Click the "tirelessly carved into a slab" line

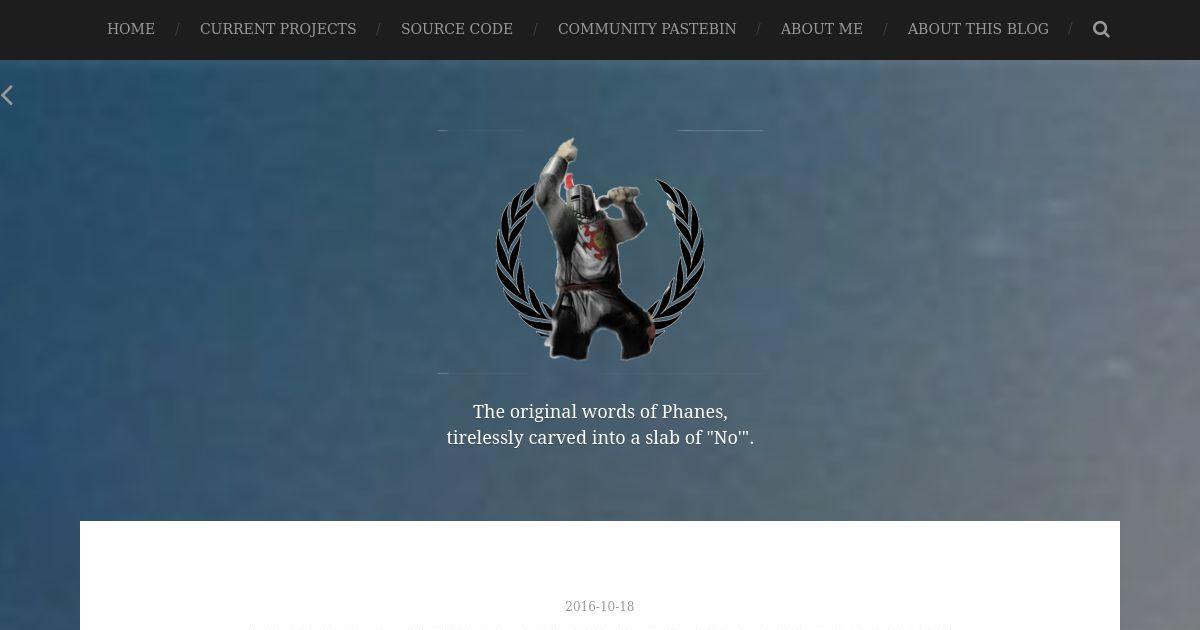(600, 437)
